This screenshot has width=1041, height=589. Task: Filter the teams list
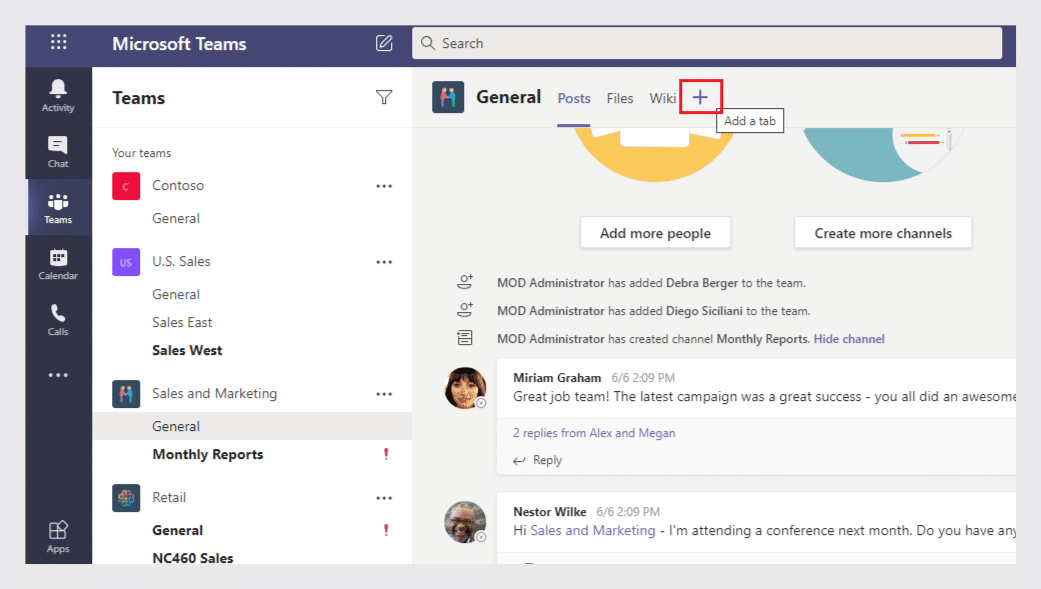(384, 98)
